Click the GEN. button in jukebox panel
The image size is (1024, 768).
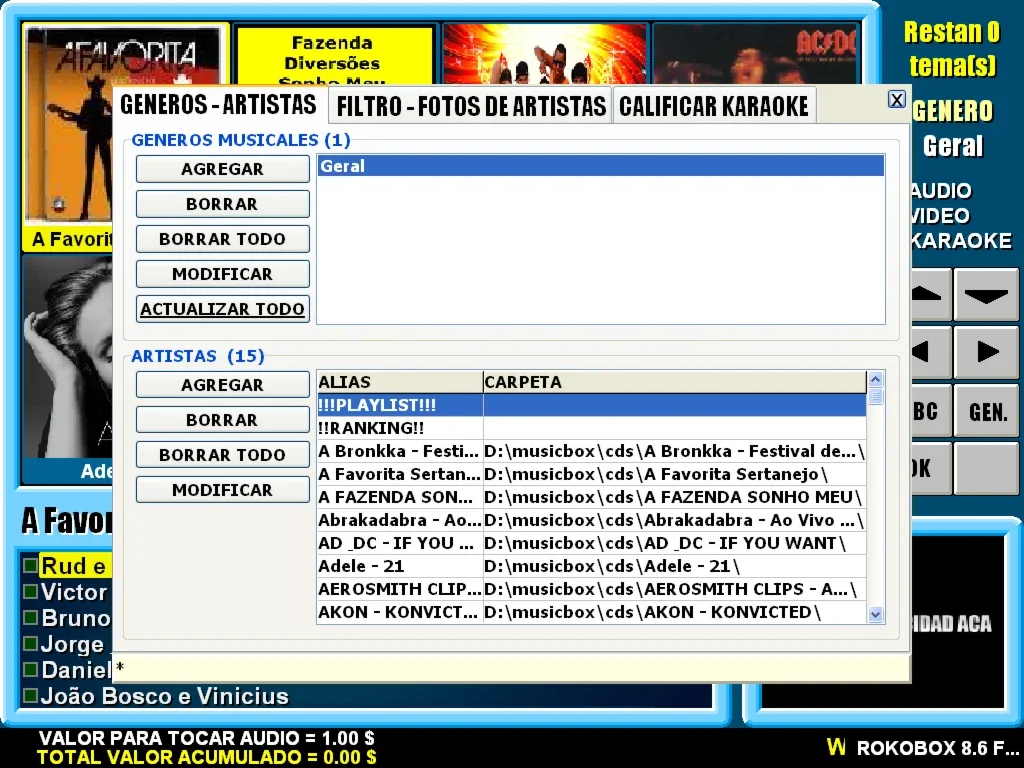[x=986, y=410]
